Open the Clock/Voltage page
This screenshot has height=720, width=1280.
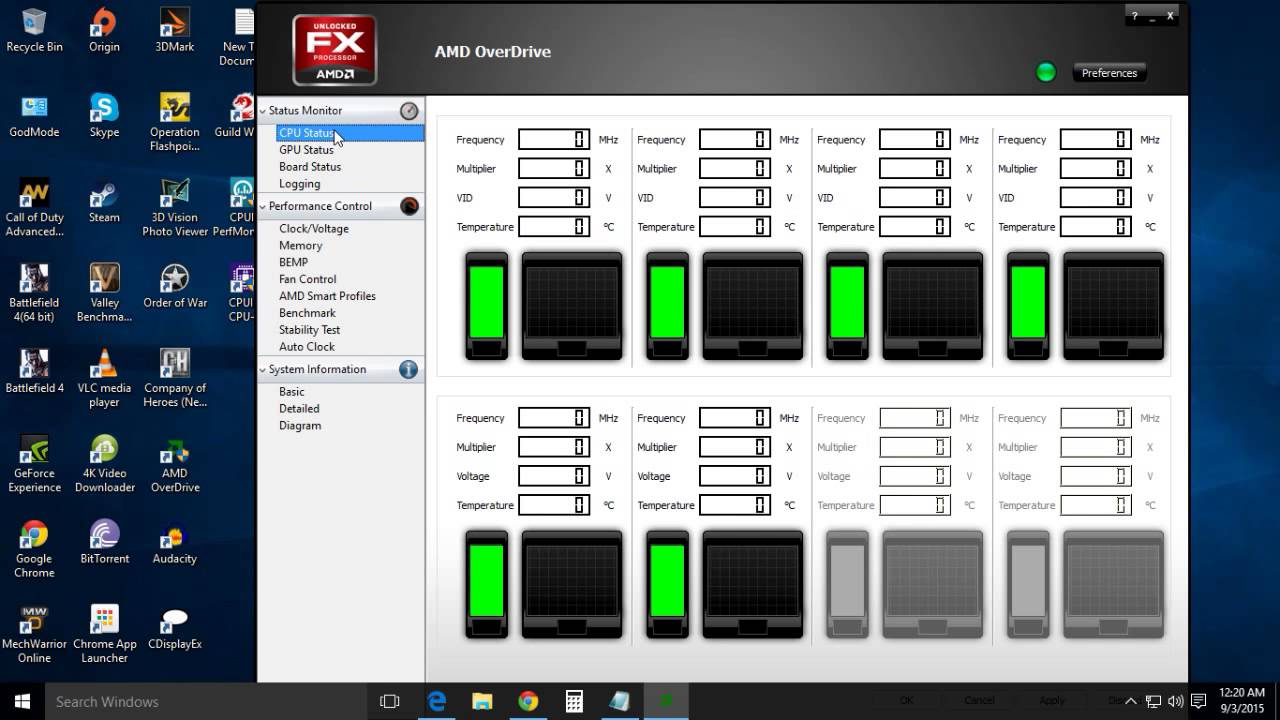click(314, 229)
